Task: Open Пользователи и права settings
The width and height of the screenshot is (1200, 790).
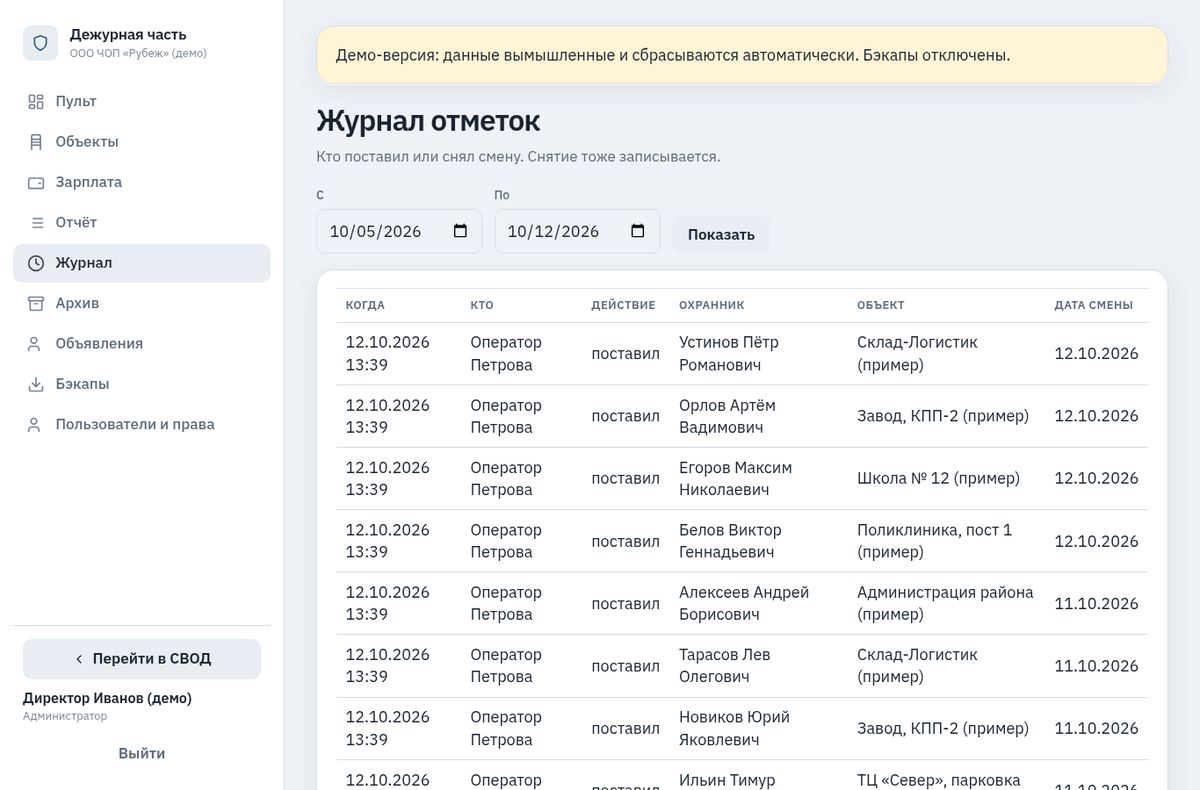Action: tap(142, 424)
